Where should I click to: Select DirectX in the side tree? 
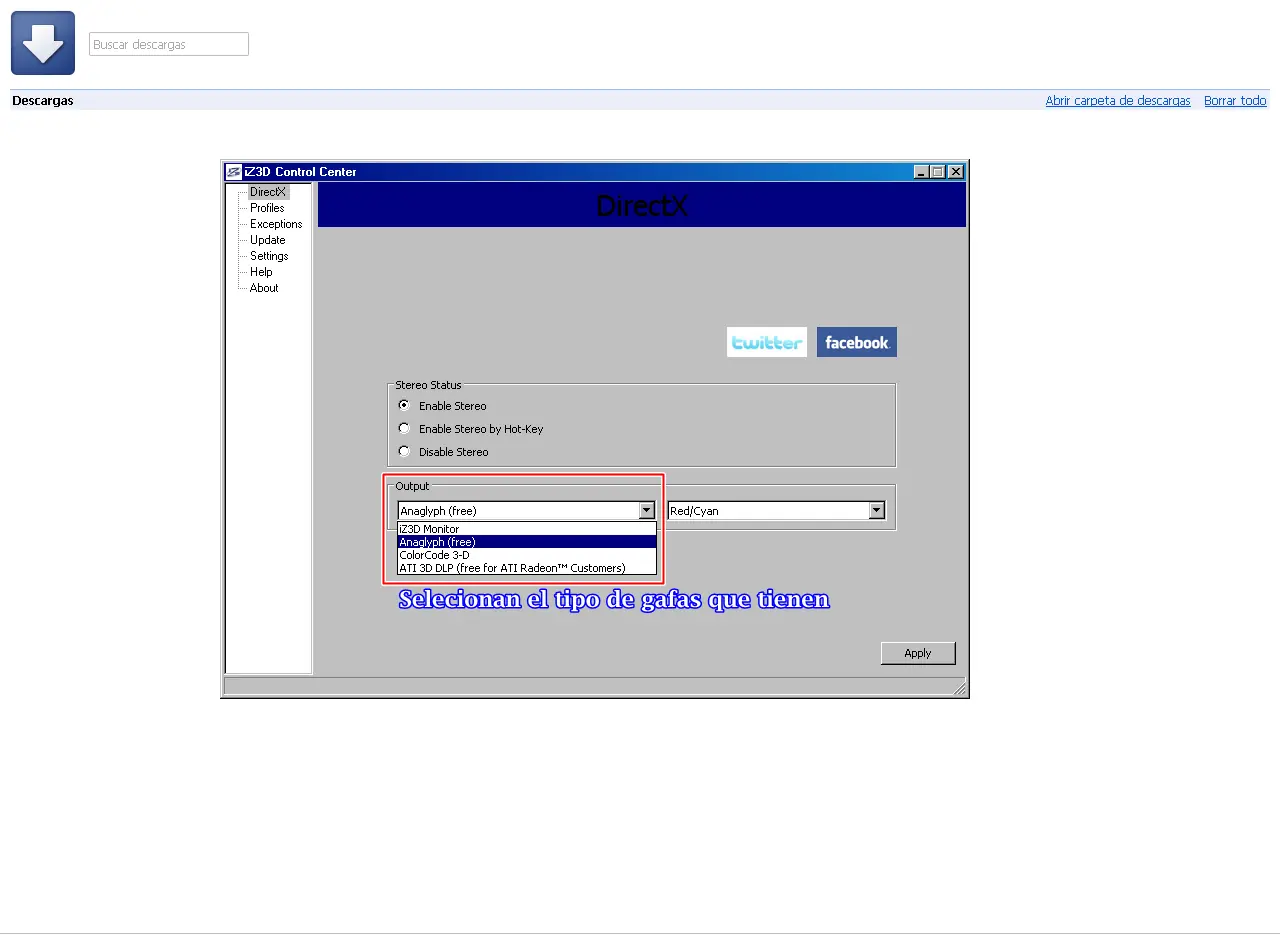pyautogui.click(x=268, y=192)
